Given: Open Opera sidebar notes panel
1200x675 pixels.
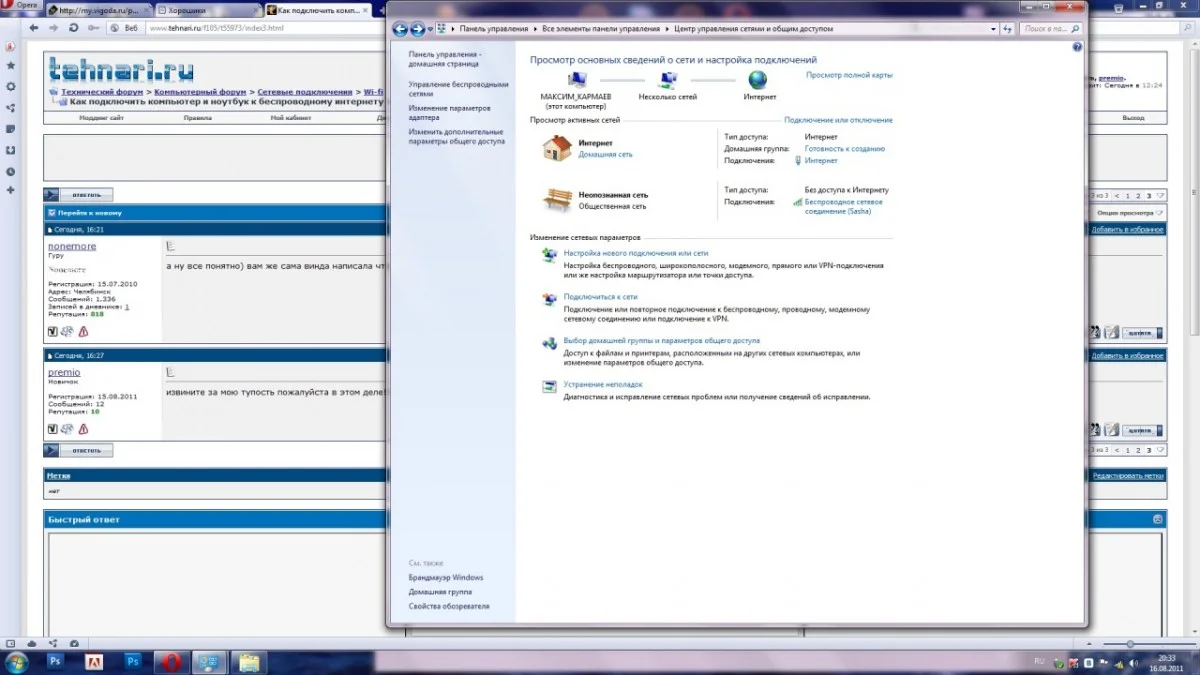Looking at the screenshot, I should click(10, 129).
